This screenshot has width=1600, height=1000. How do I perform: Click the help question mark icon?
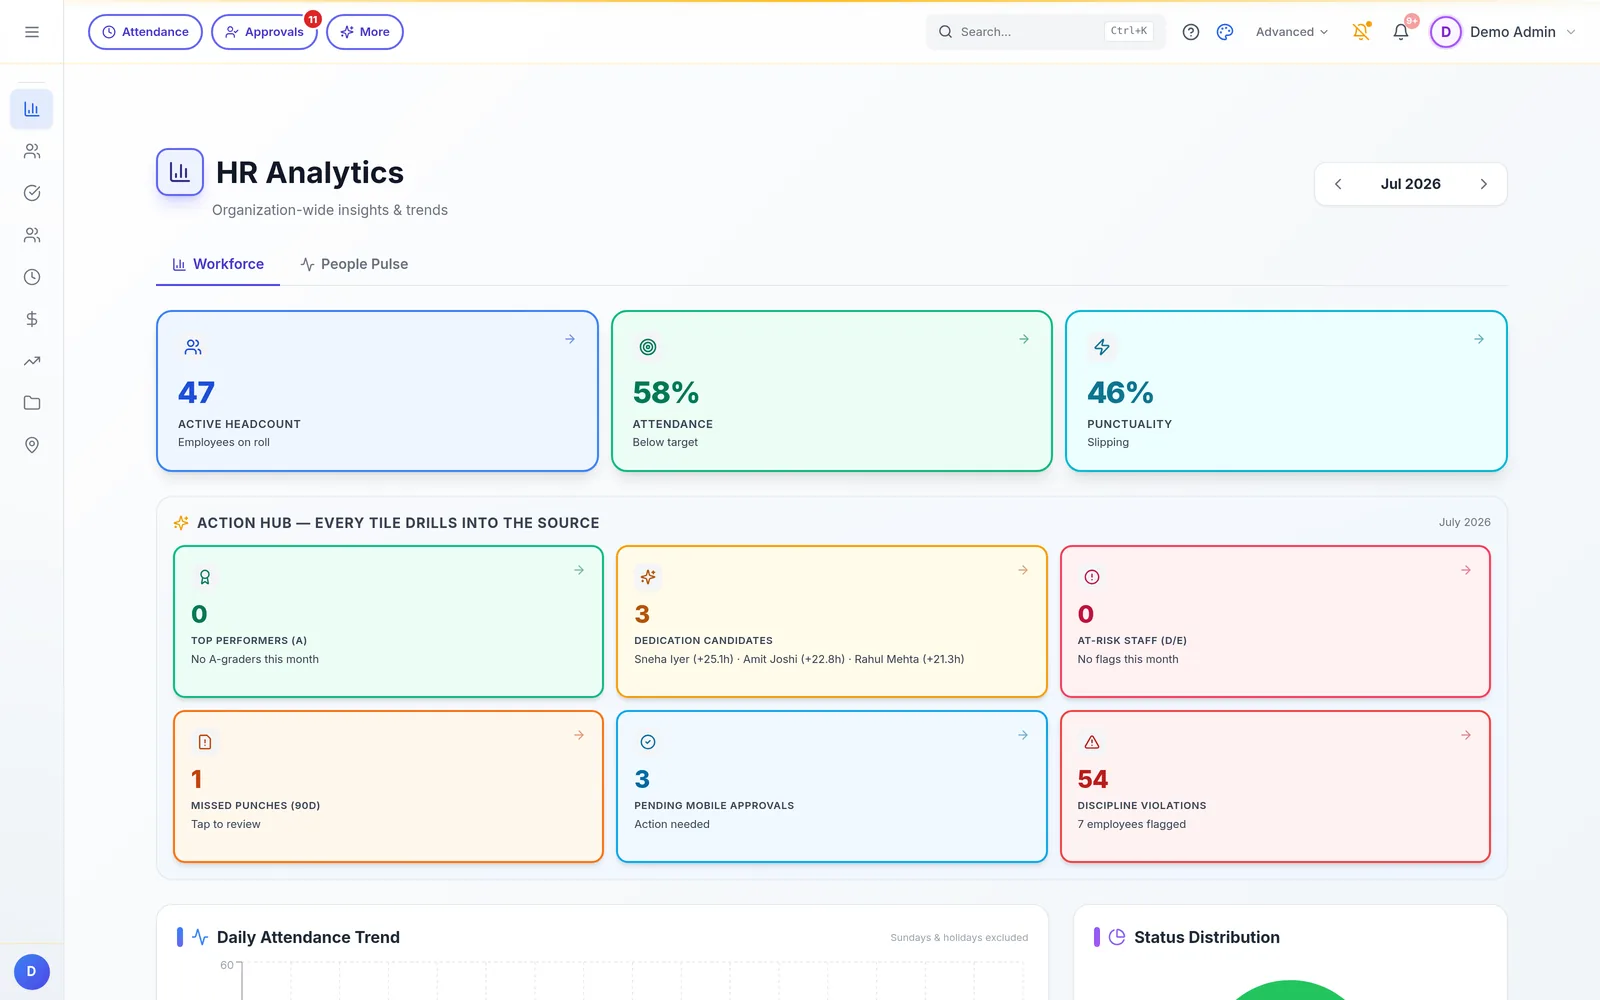1191,32
